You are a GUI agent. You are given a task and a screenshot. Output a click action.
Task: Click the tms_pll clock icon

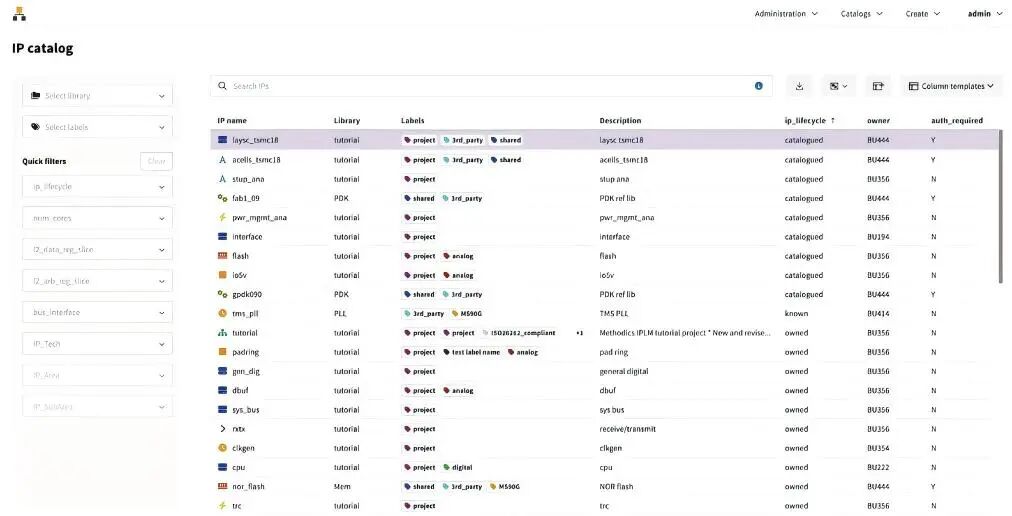223,313
